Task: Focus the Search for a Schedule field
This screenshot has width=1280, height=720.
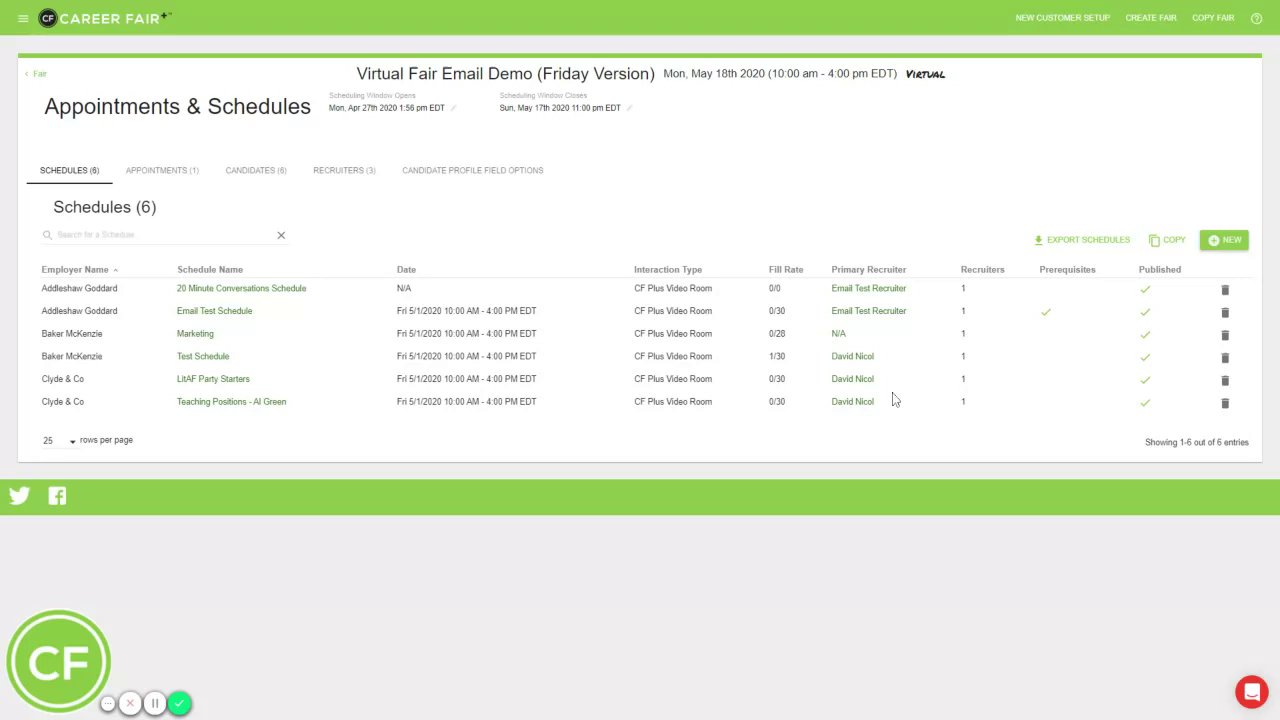Action: tap(165, 235)
